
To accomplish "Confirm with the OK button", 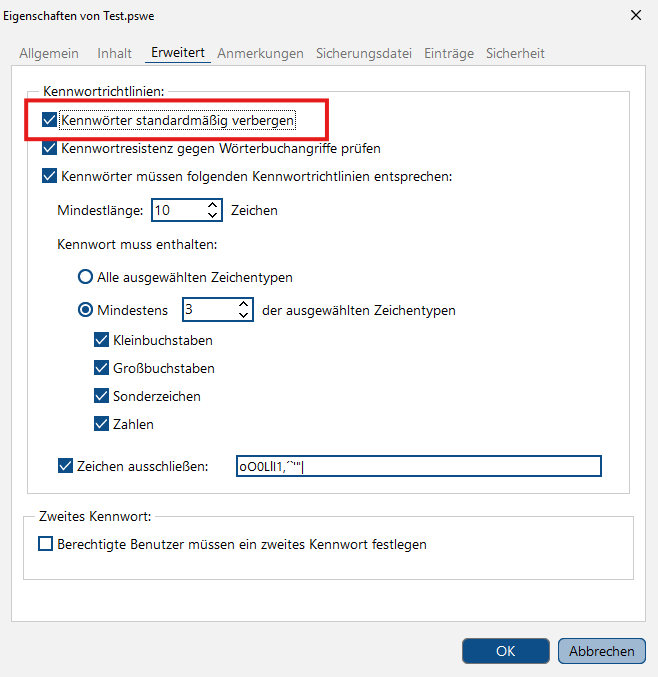I will (506, 651).
